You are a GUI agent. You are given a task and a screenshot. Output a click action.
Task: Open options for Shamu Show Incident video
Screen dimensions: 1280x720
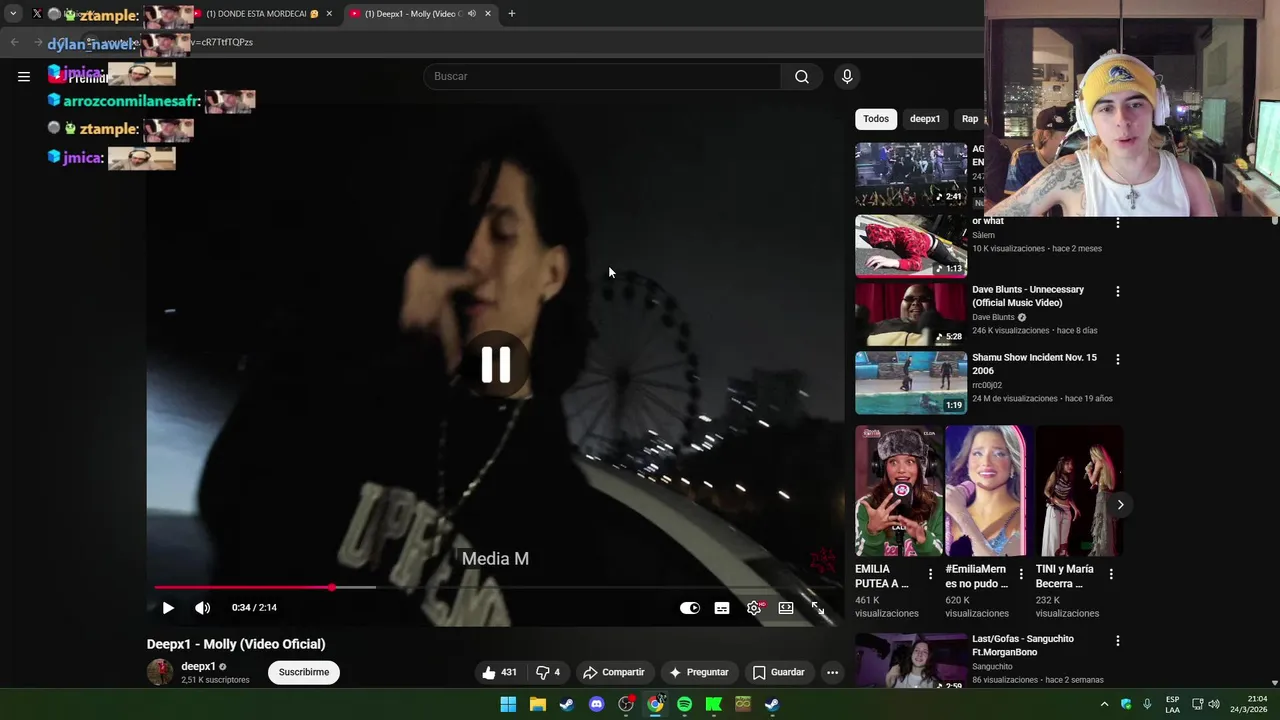1118,359
